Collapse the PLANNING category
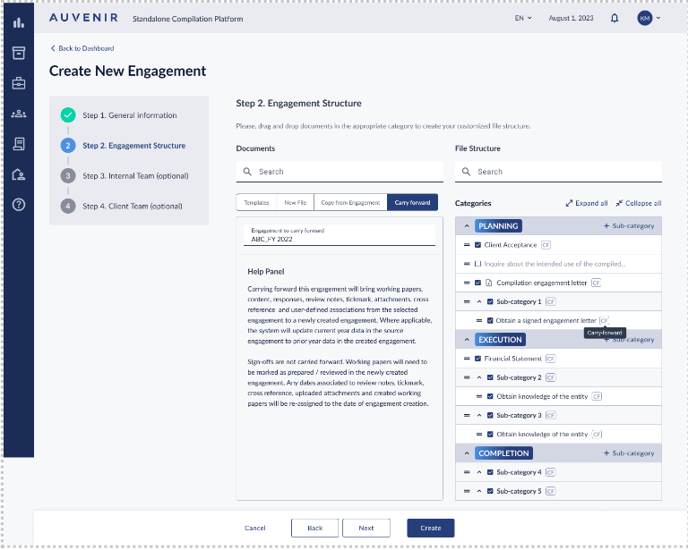This screenshot has width=688, height=550. [x=466, y=226]
